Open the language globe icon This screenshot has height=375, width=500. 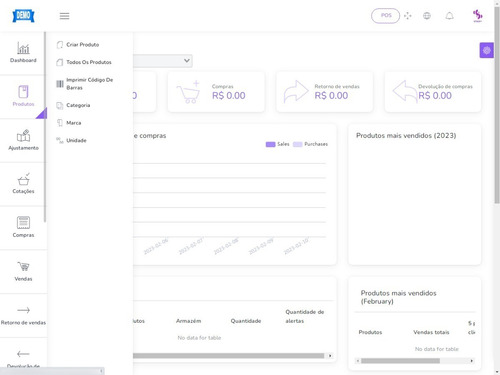427,16
